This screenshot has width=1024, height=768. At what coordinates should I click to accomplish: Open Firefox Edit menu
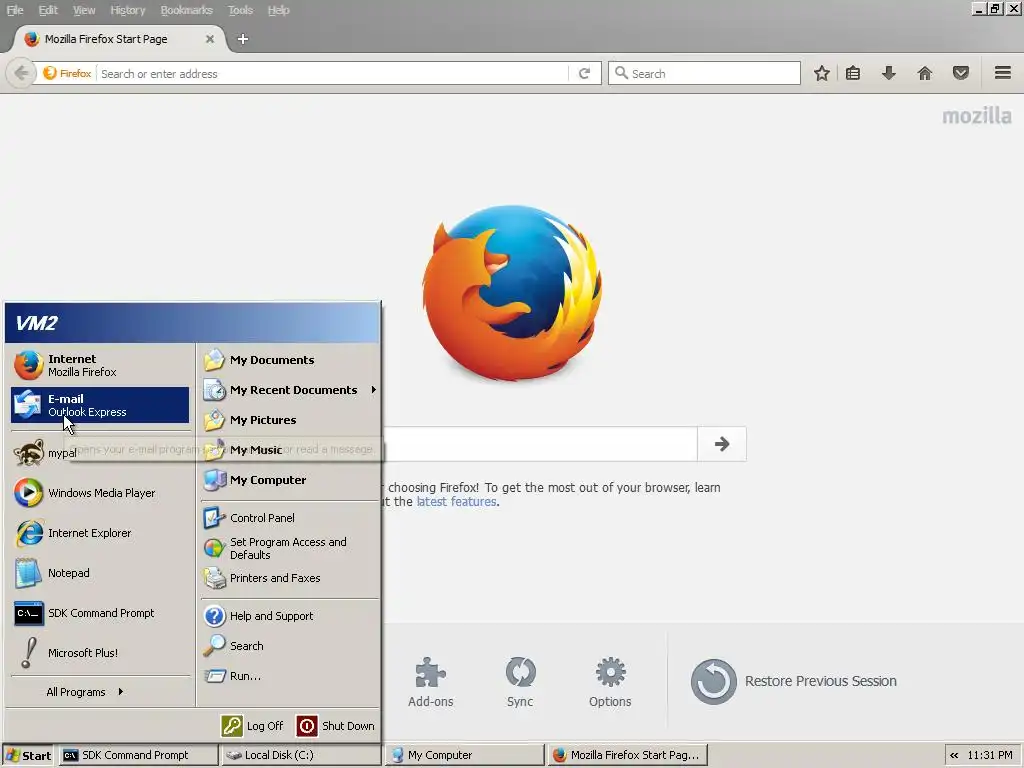[48, 10]
